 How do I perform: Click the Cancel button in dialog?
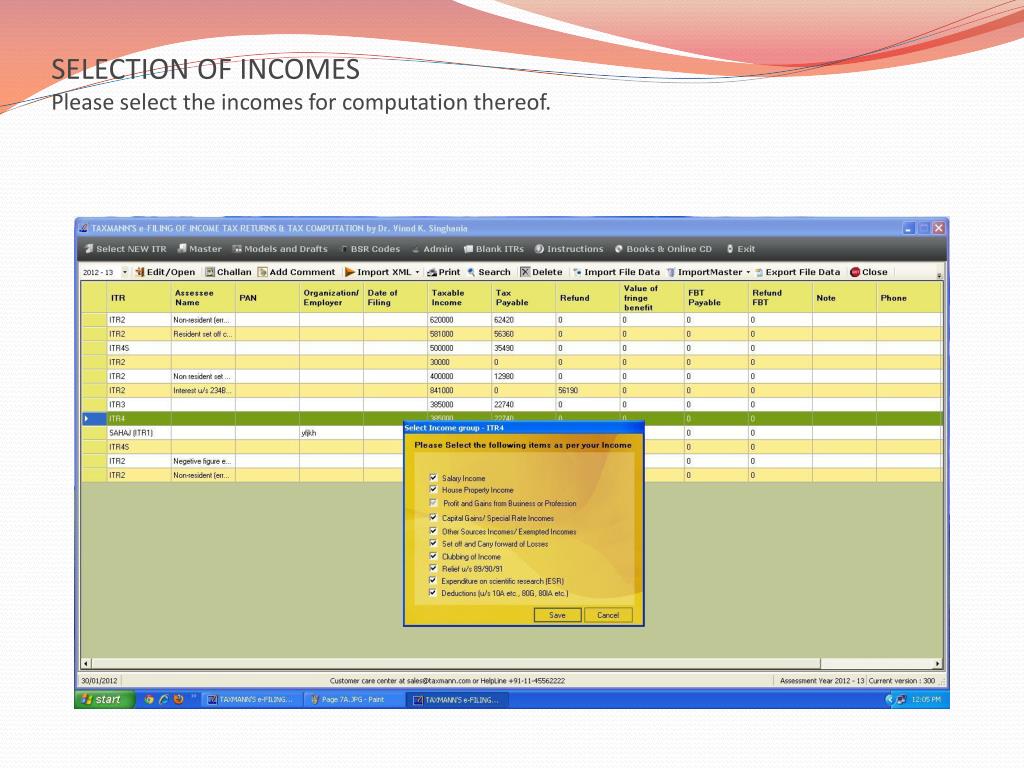tap(608, 615)
